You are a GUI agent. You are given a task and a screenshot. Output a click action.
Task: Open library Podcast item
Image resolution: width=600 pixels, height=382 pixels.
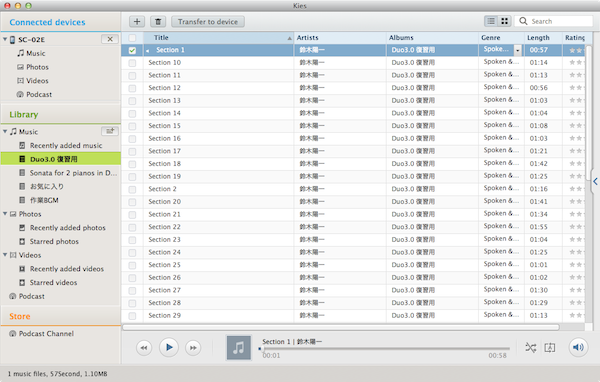pos(27,296)
